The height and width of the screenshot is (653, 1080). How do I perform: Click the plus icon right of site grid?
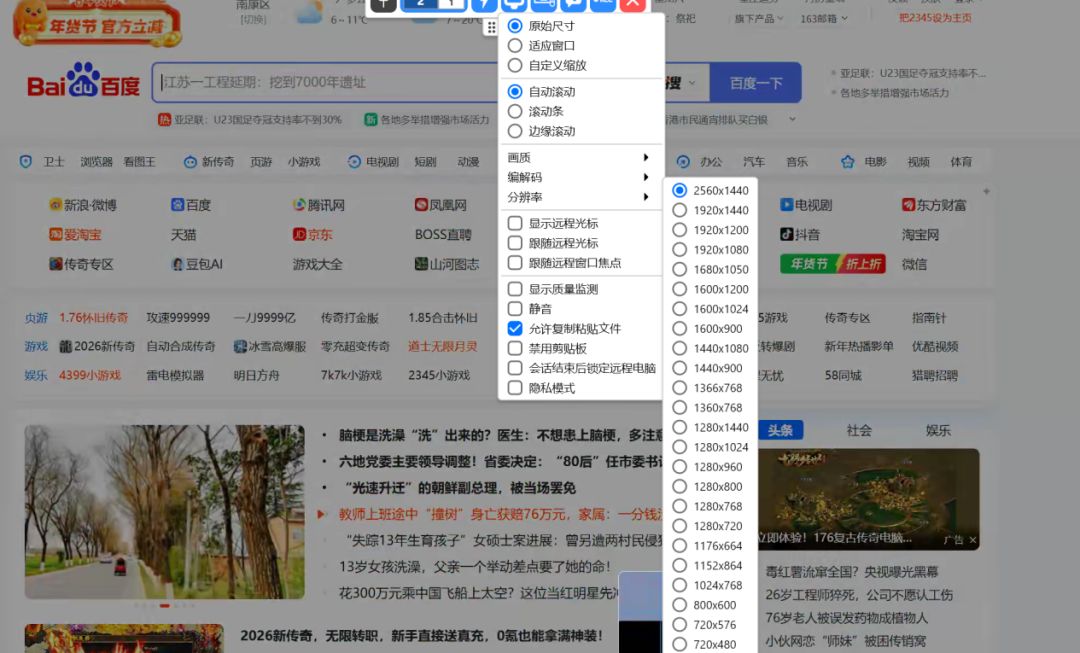986,191
